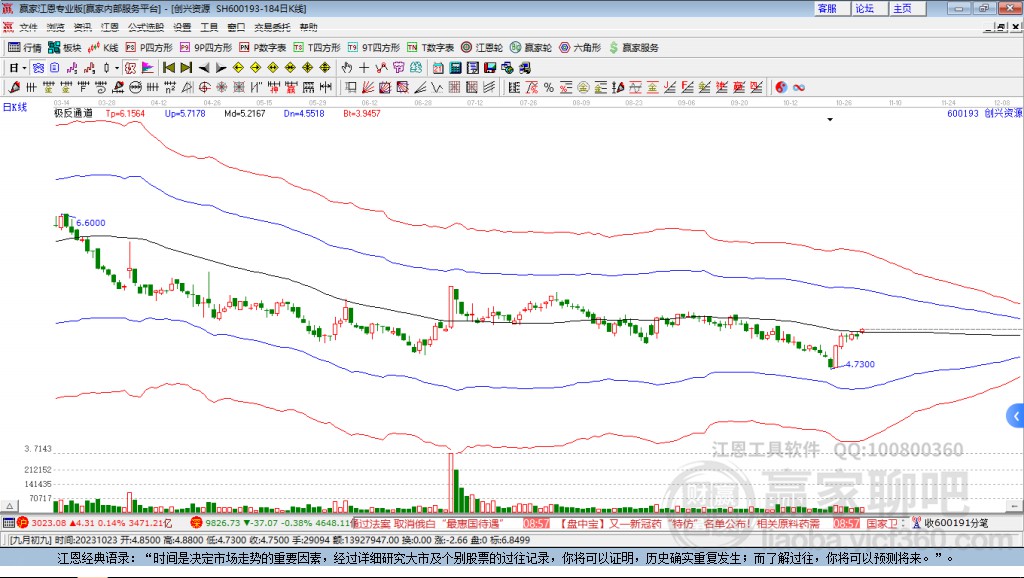
Task: Toggle the highlighted 权 adjust-price icon
Action: coord(130,68)
